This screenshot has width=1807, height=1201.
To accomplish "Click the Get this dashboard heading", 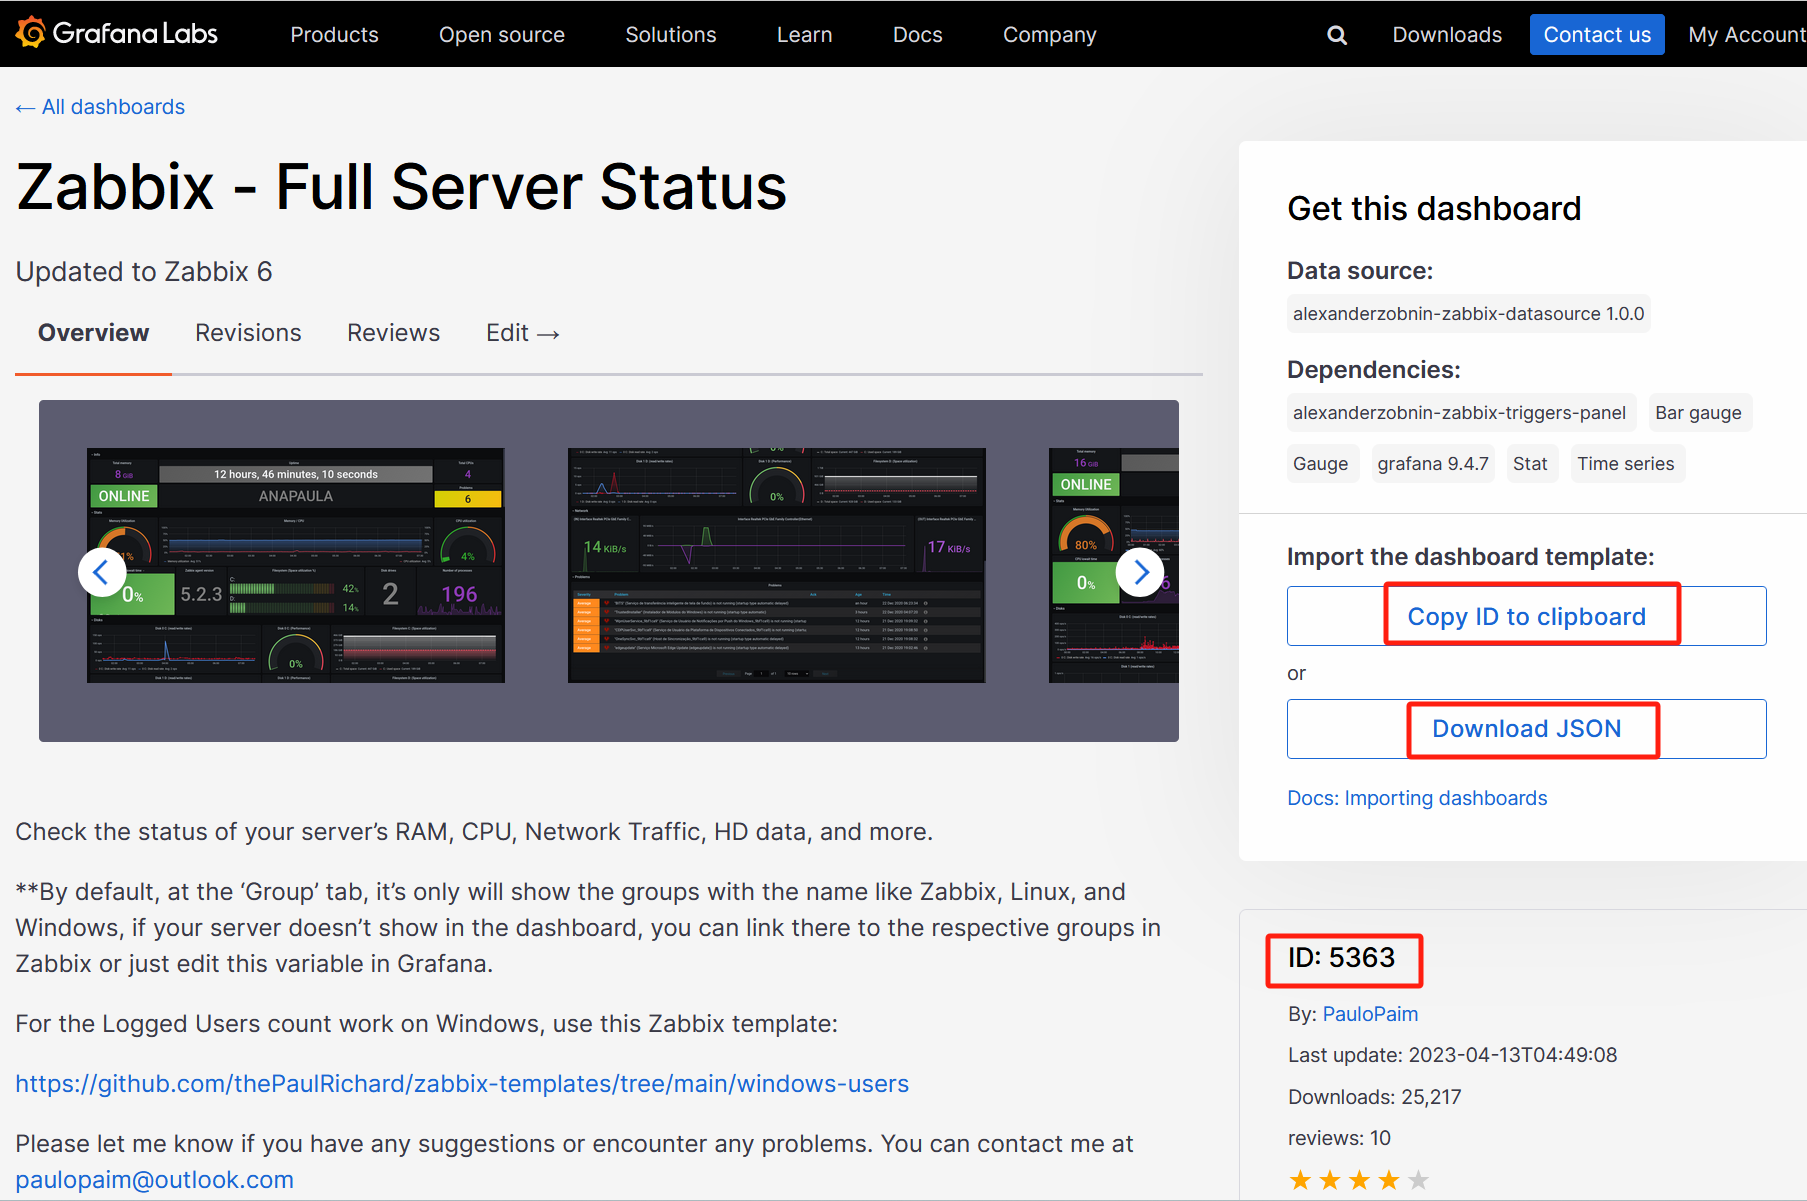I will (x=1434, y=209).
